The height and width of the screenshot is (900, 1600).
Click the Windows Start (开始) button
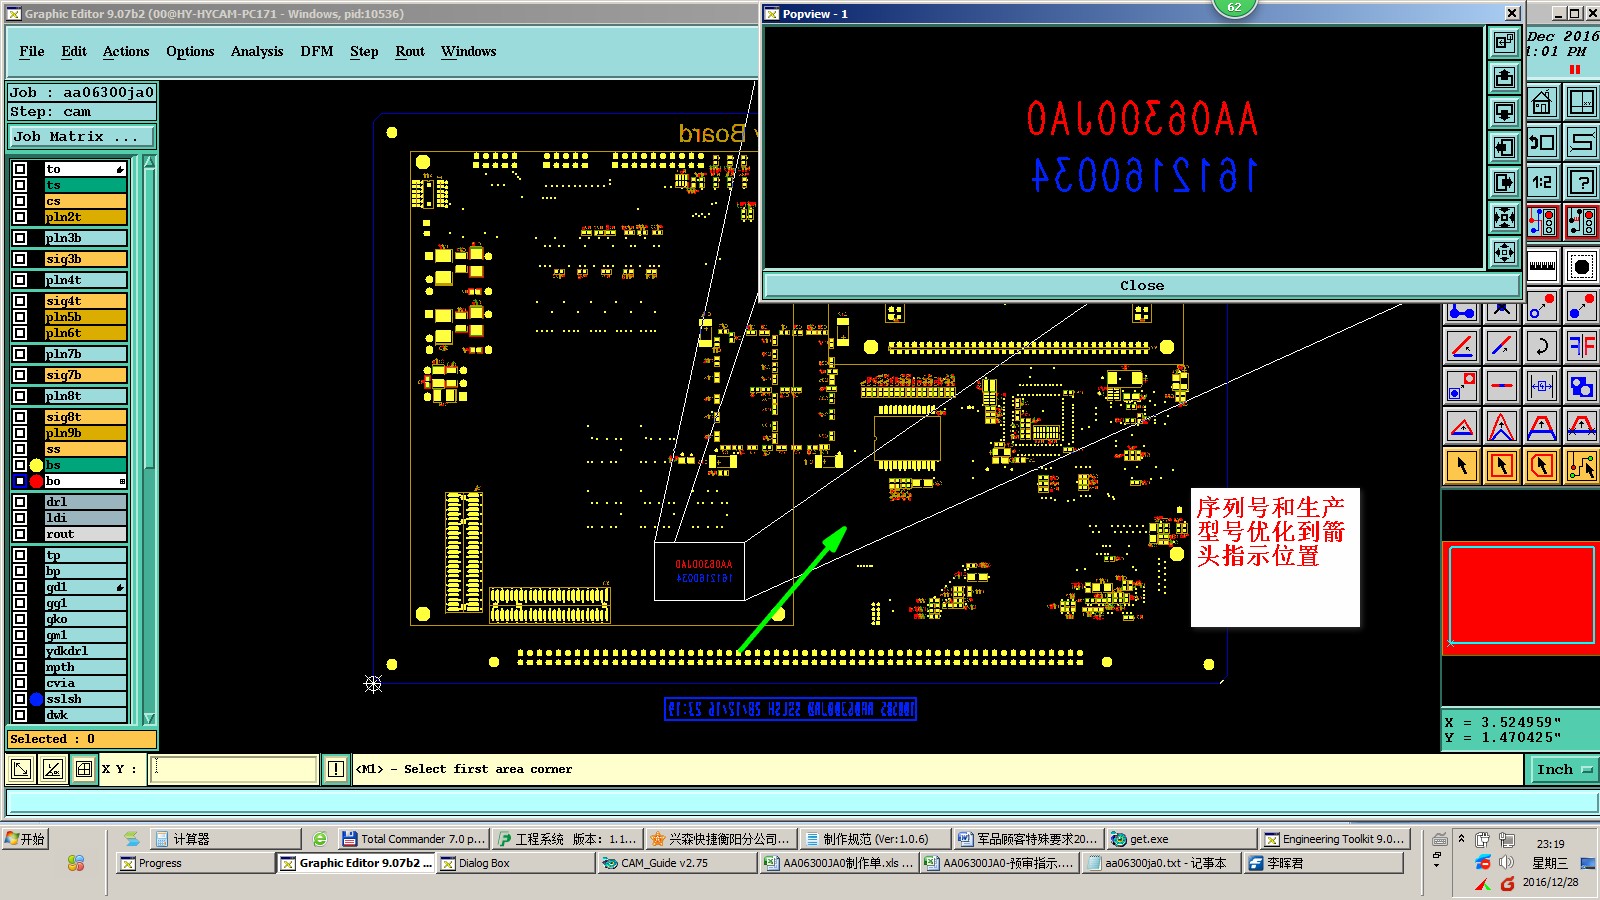pos(26,839)
